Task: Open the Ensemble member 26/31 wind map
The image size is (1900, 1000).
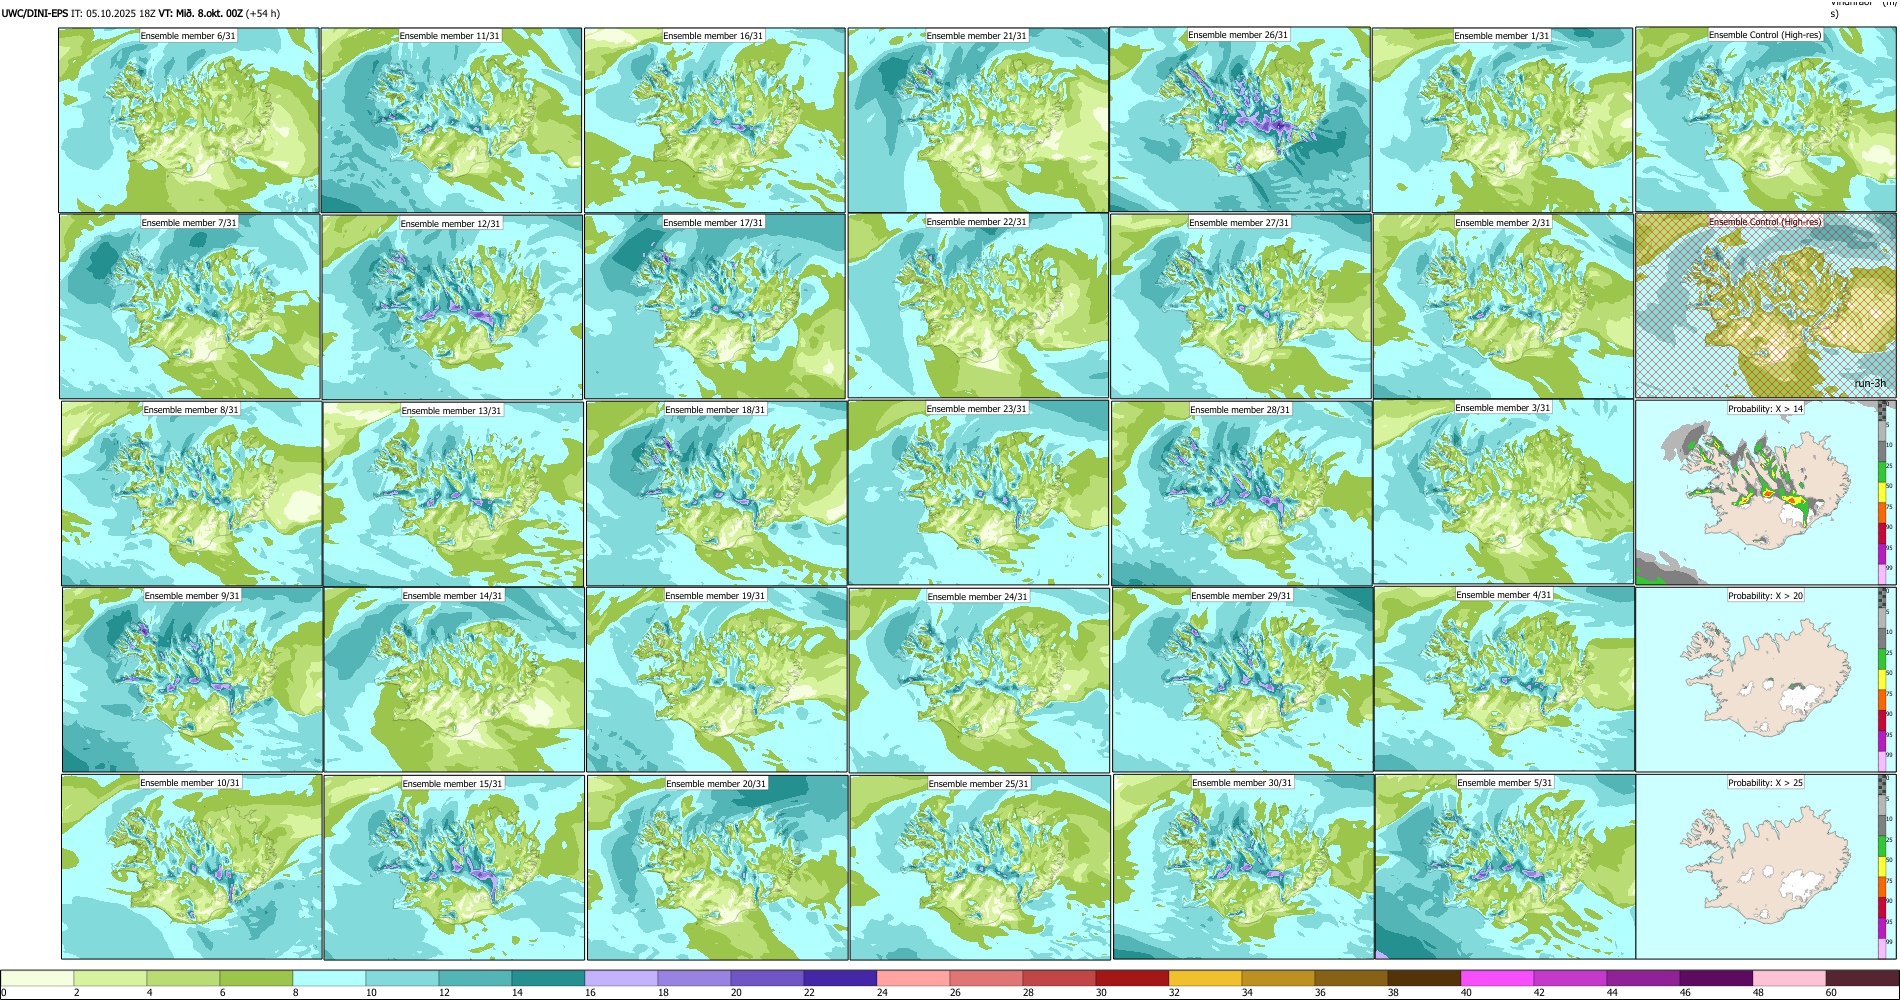Action: click(x=1240, y=120)
